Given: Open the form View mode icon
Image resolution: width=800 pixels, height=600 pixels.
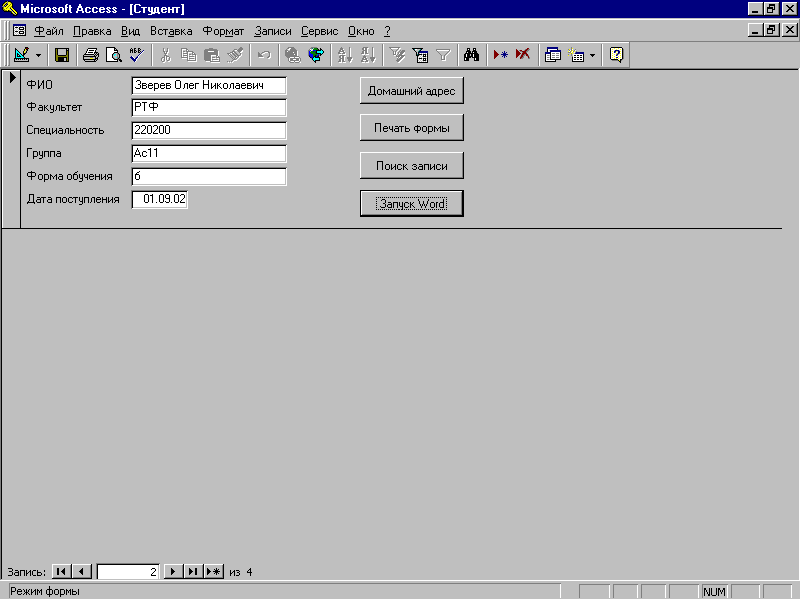Looking at the screenshot, I should click(21, 55).
